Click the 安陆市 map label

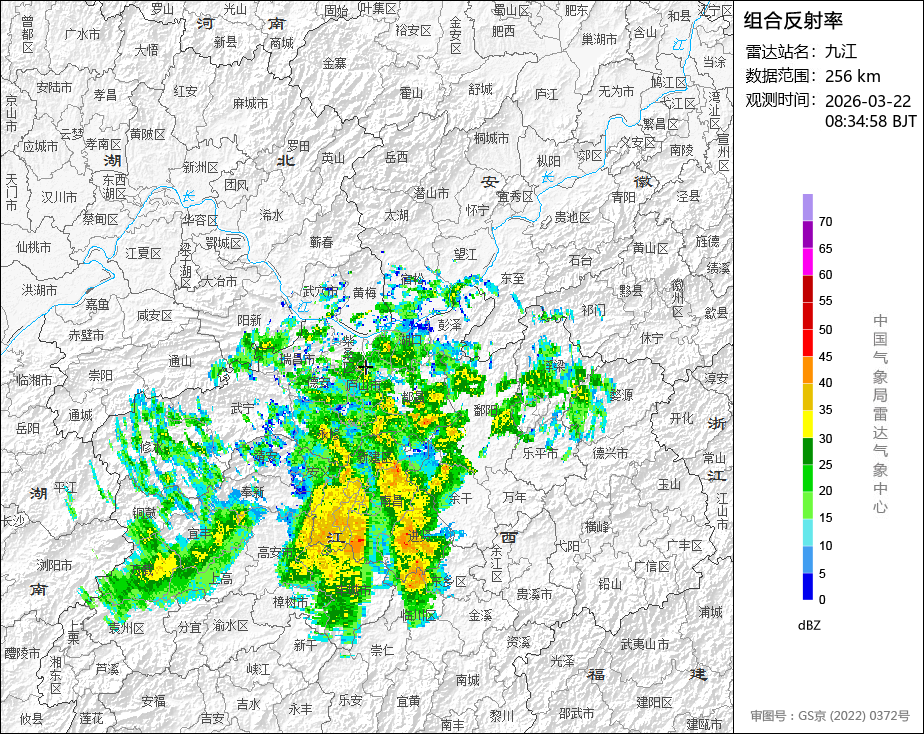click(x=54, y=88)
